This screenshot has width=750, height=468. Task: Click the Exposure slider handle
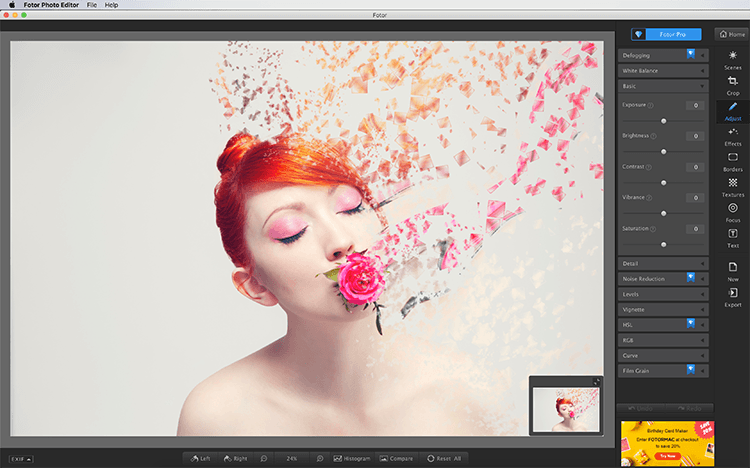point(663,121)
